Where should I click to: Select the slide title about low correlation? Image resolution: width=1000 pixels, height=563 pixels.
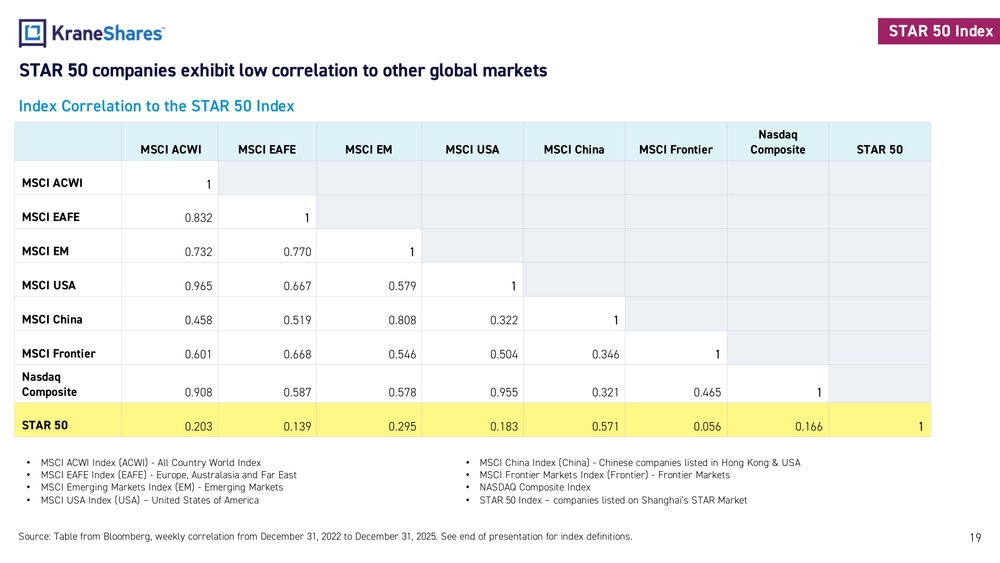pyautogui.click(x=283, y=71)
